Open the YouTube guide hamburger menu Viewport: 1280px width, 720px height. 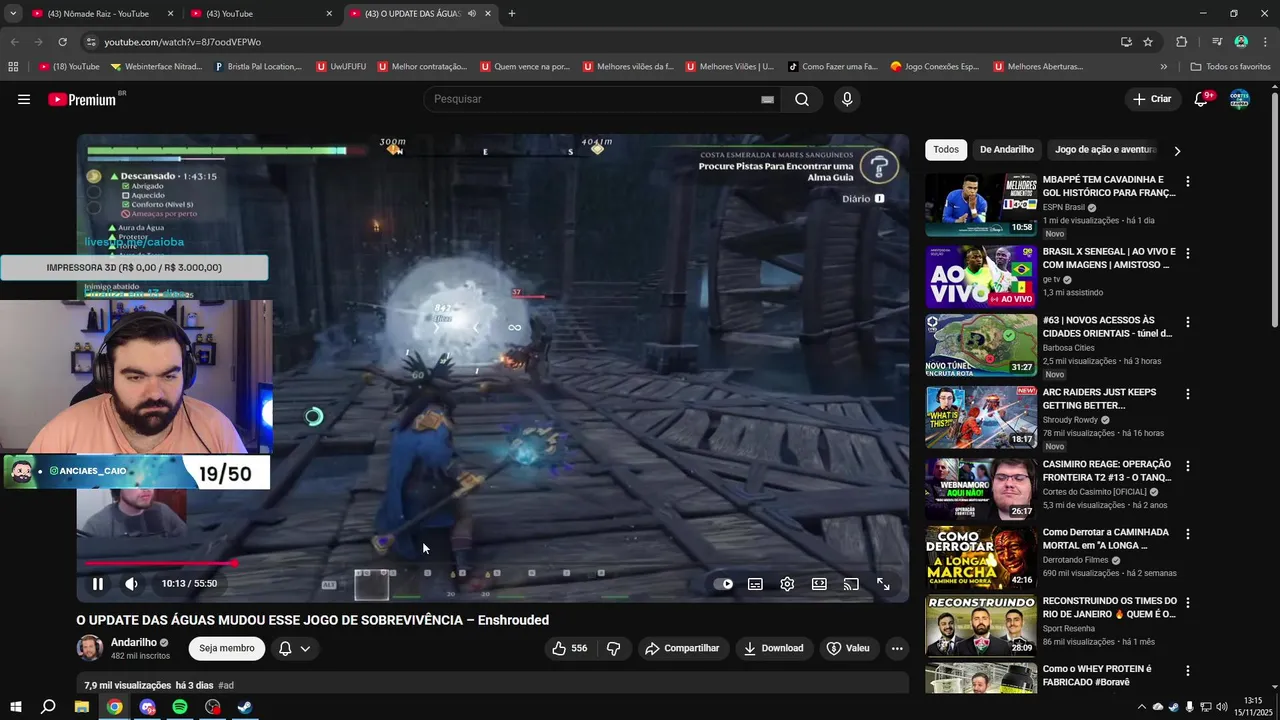point(24,99)
